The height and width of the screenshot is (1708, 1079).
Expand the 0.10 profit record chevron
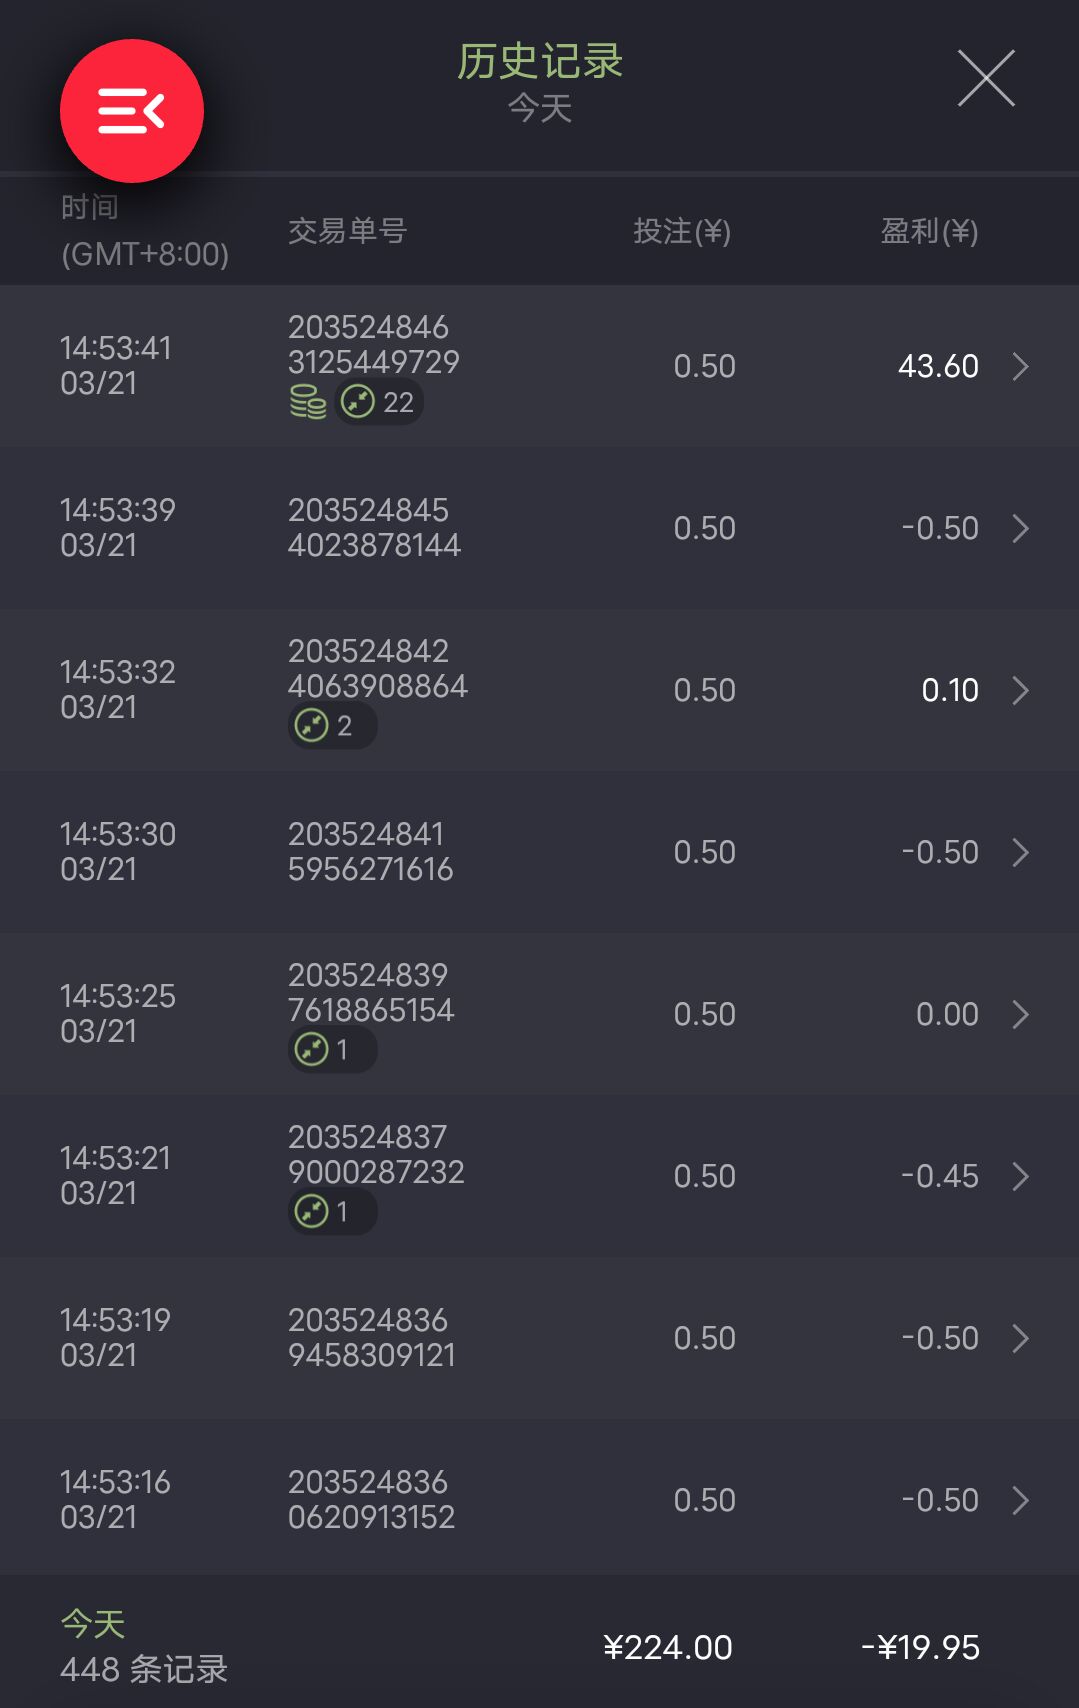1020,690
